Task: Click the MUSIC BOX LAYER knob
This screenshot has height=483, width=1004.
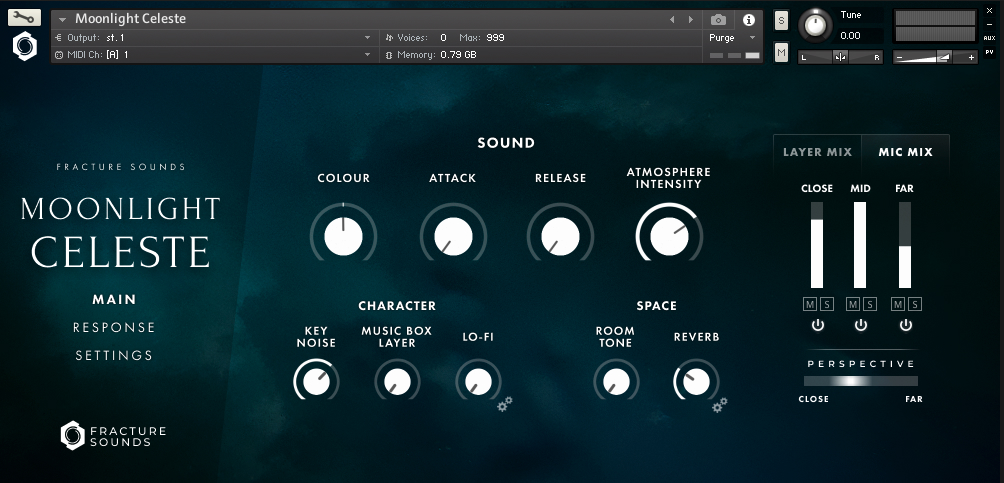Action: tap(397, 382)
